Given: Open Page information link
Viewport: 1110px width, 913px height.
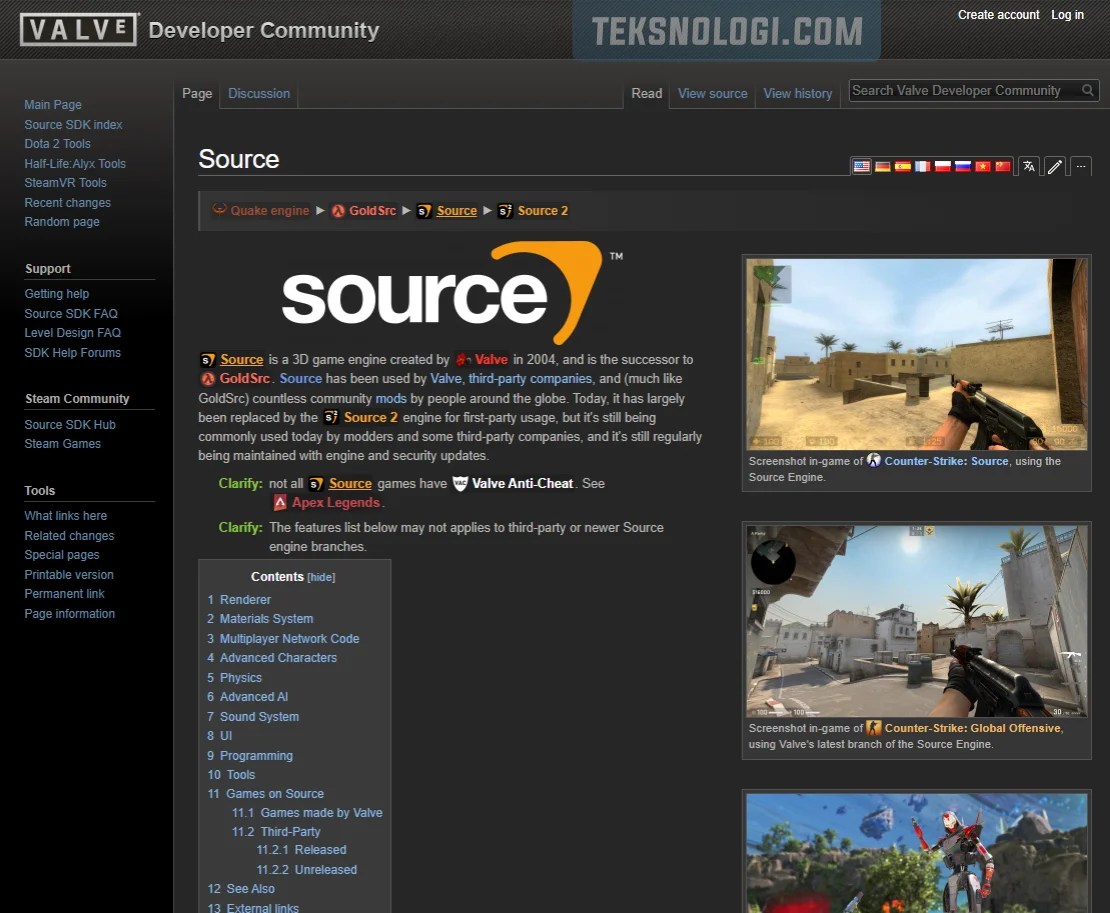Looking at the screenshot, I should [x=69, y=614].
